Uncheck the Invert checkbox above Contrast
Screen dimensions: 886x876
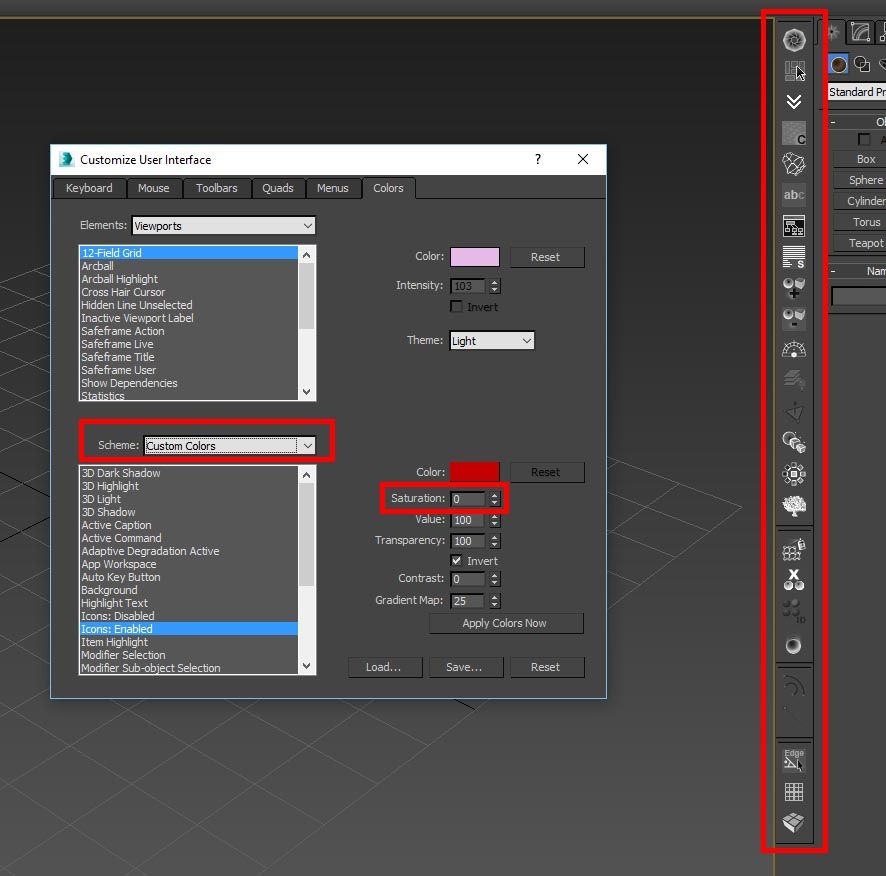(x=457, y=560)
